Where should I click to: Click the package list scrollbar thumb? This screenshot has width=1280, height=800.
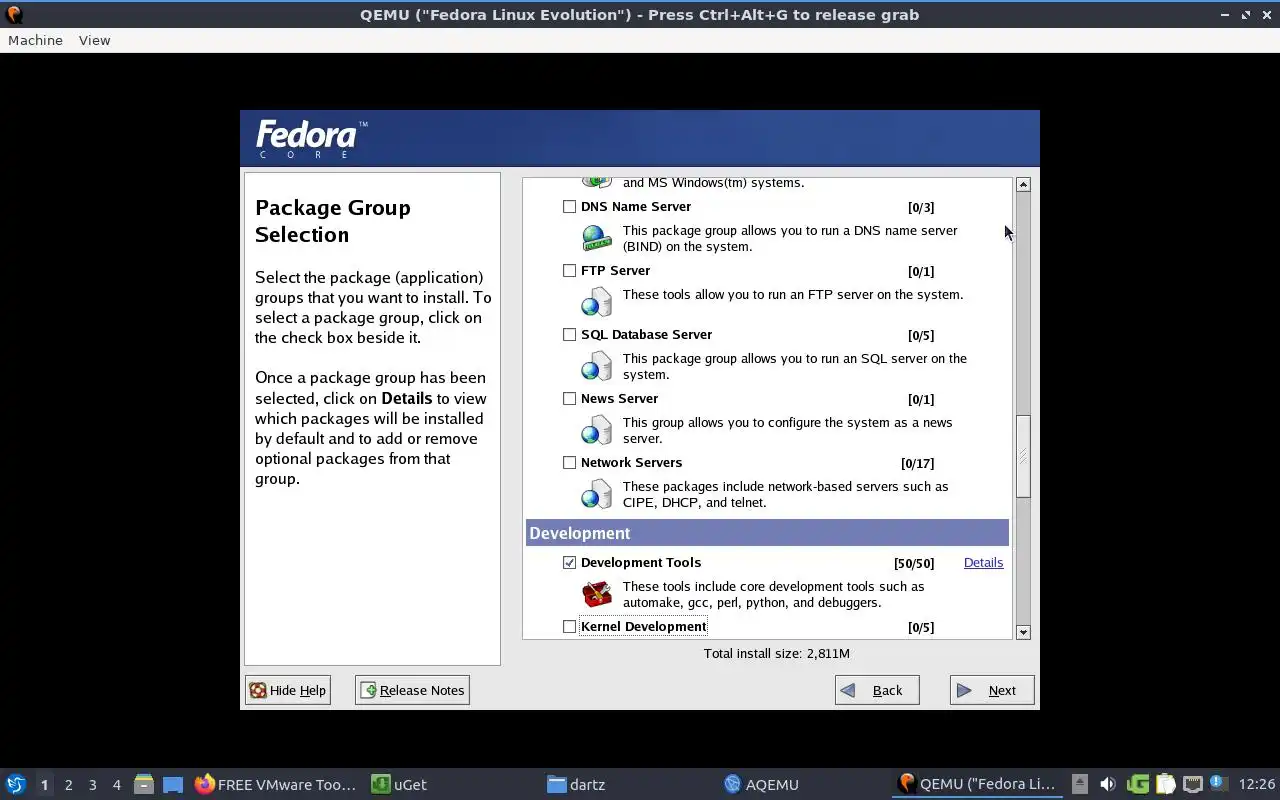tap(1023, 456)
